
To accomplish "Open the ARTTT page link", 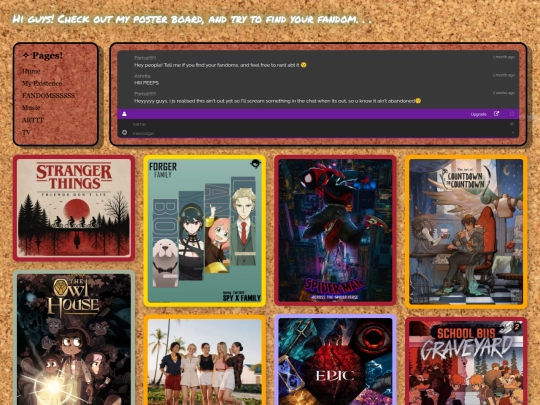I will (33, 120).
